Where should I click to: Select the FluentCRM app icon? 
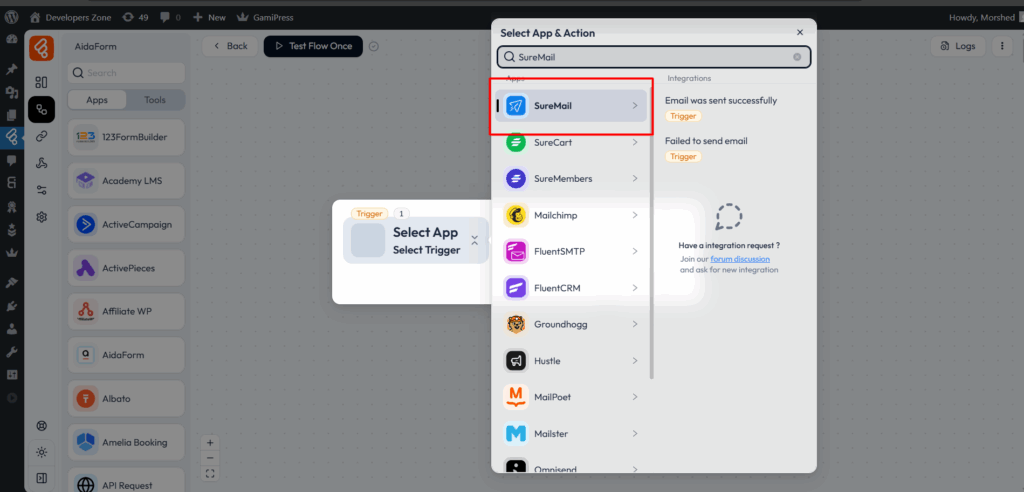click(516, 287)
